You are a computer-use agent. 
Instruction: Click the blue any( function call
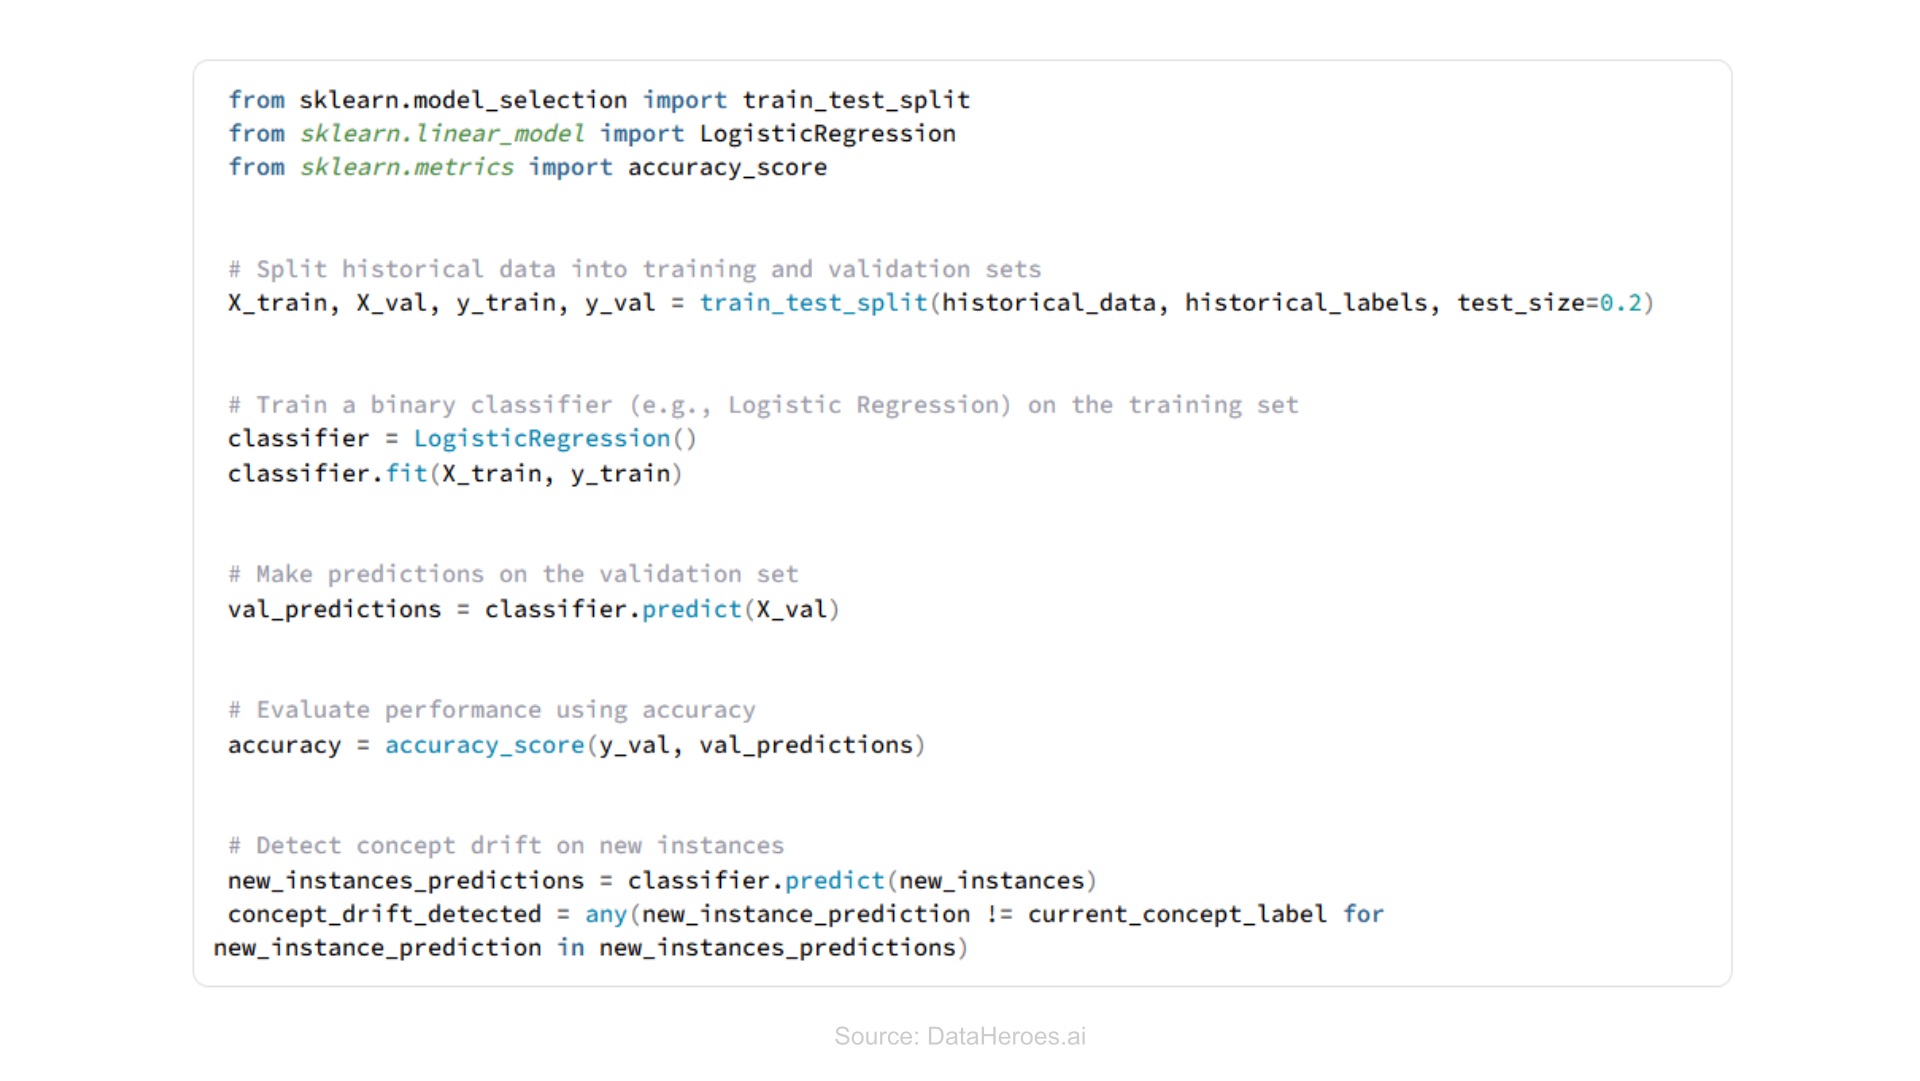pyautogui.click(x=611, y=914)
